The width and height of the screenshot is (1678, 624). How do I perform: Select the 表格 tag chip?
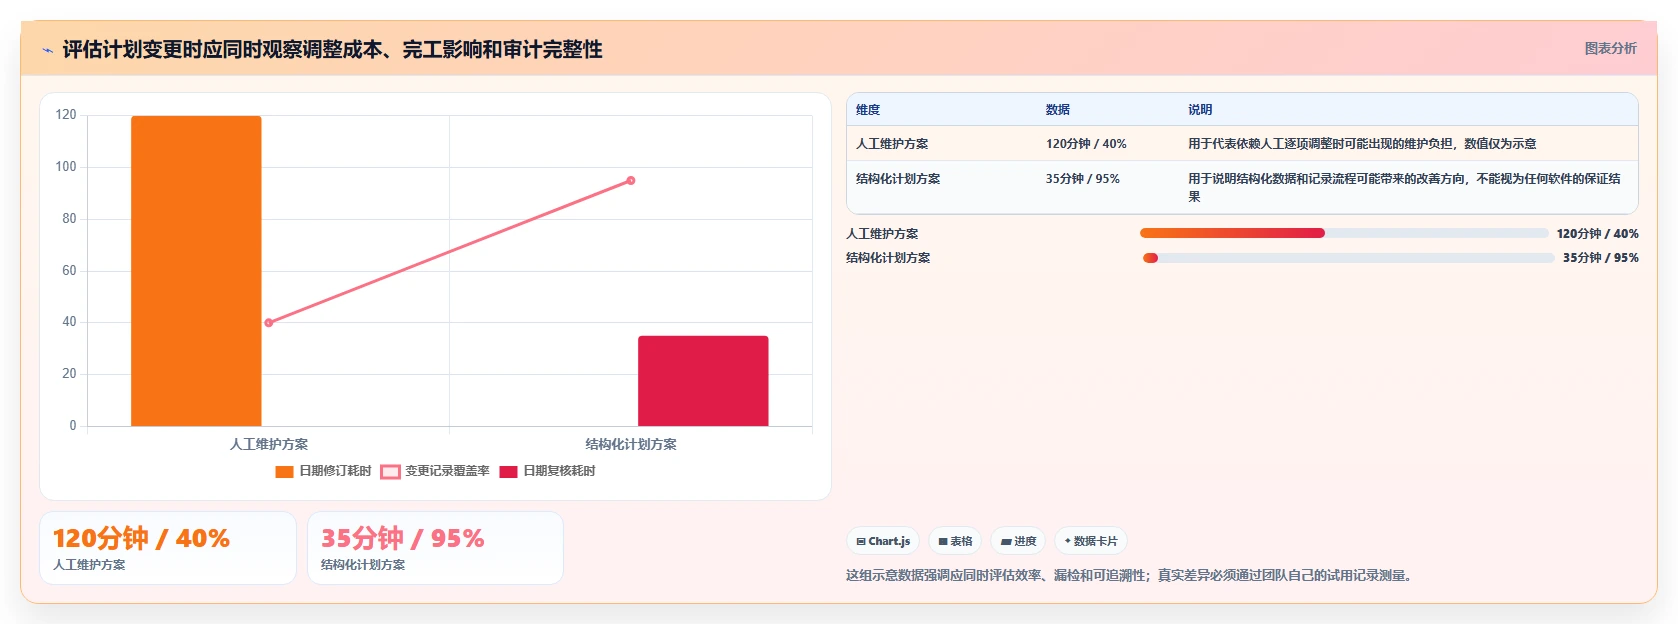955,541
